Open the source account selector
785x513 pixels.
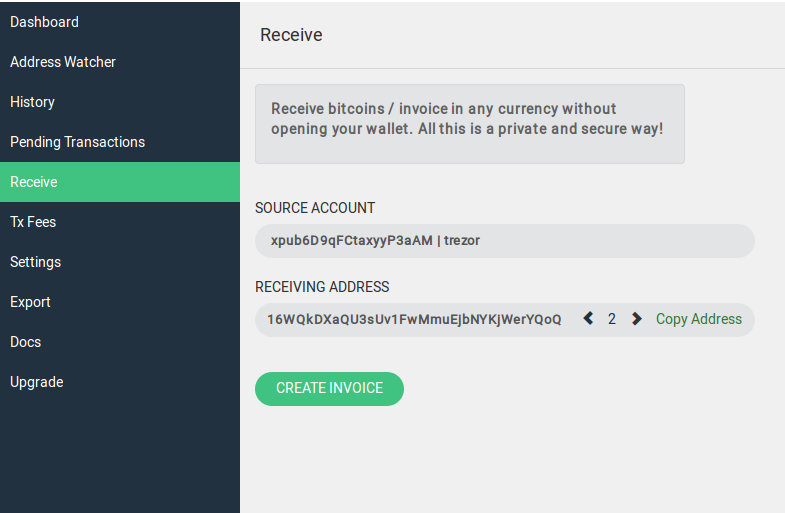pos(505,241)
